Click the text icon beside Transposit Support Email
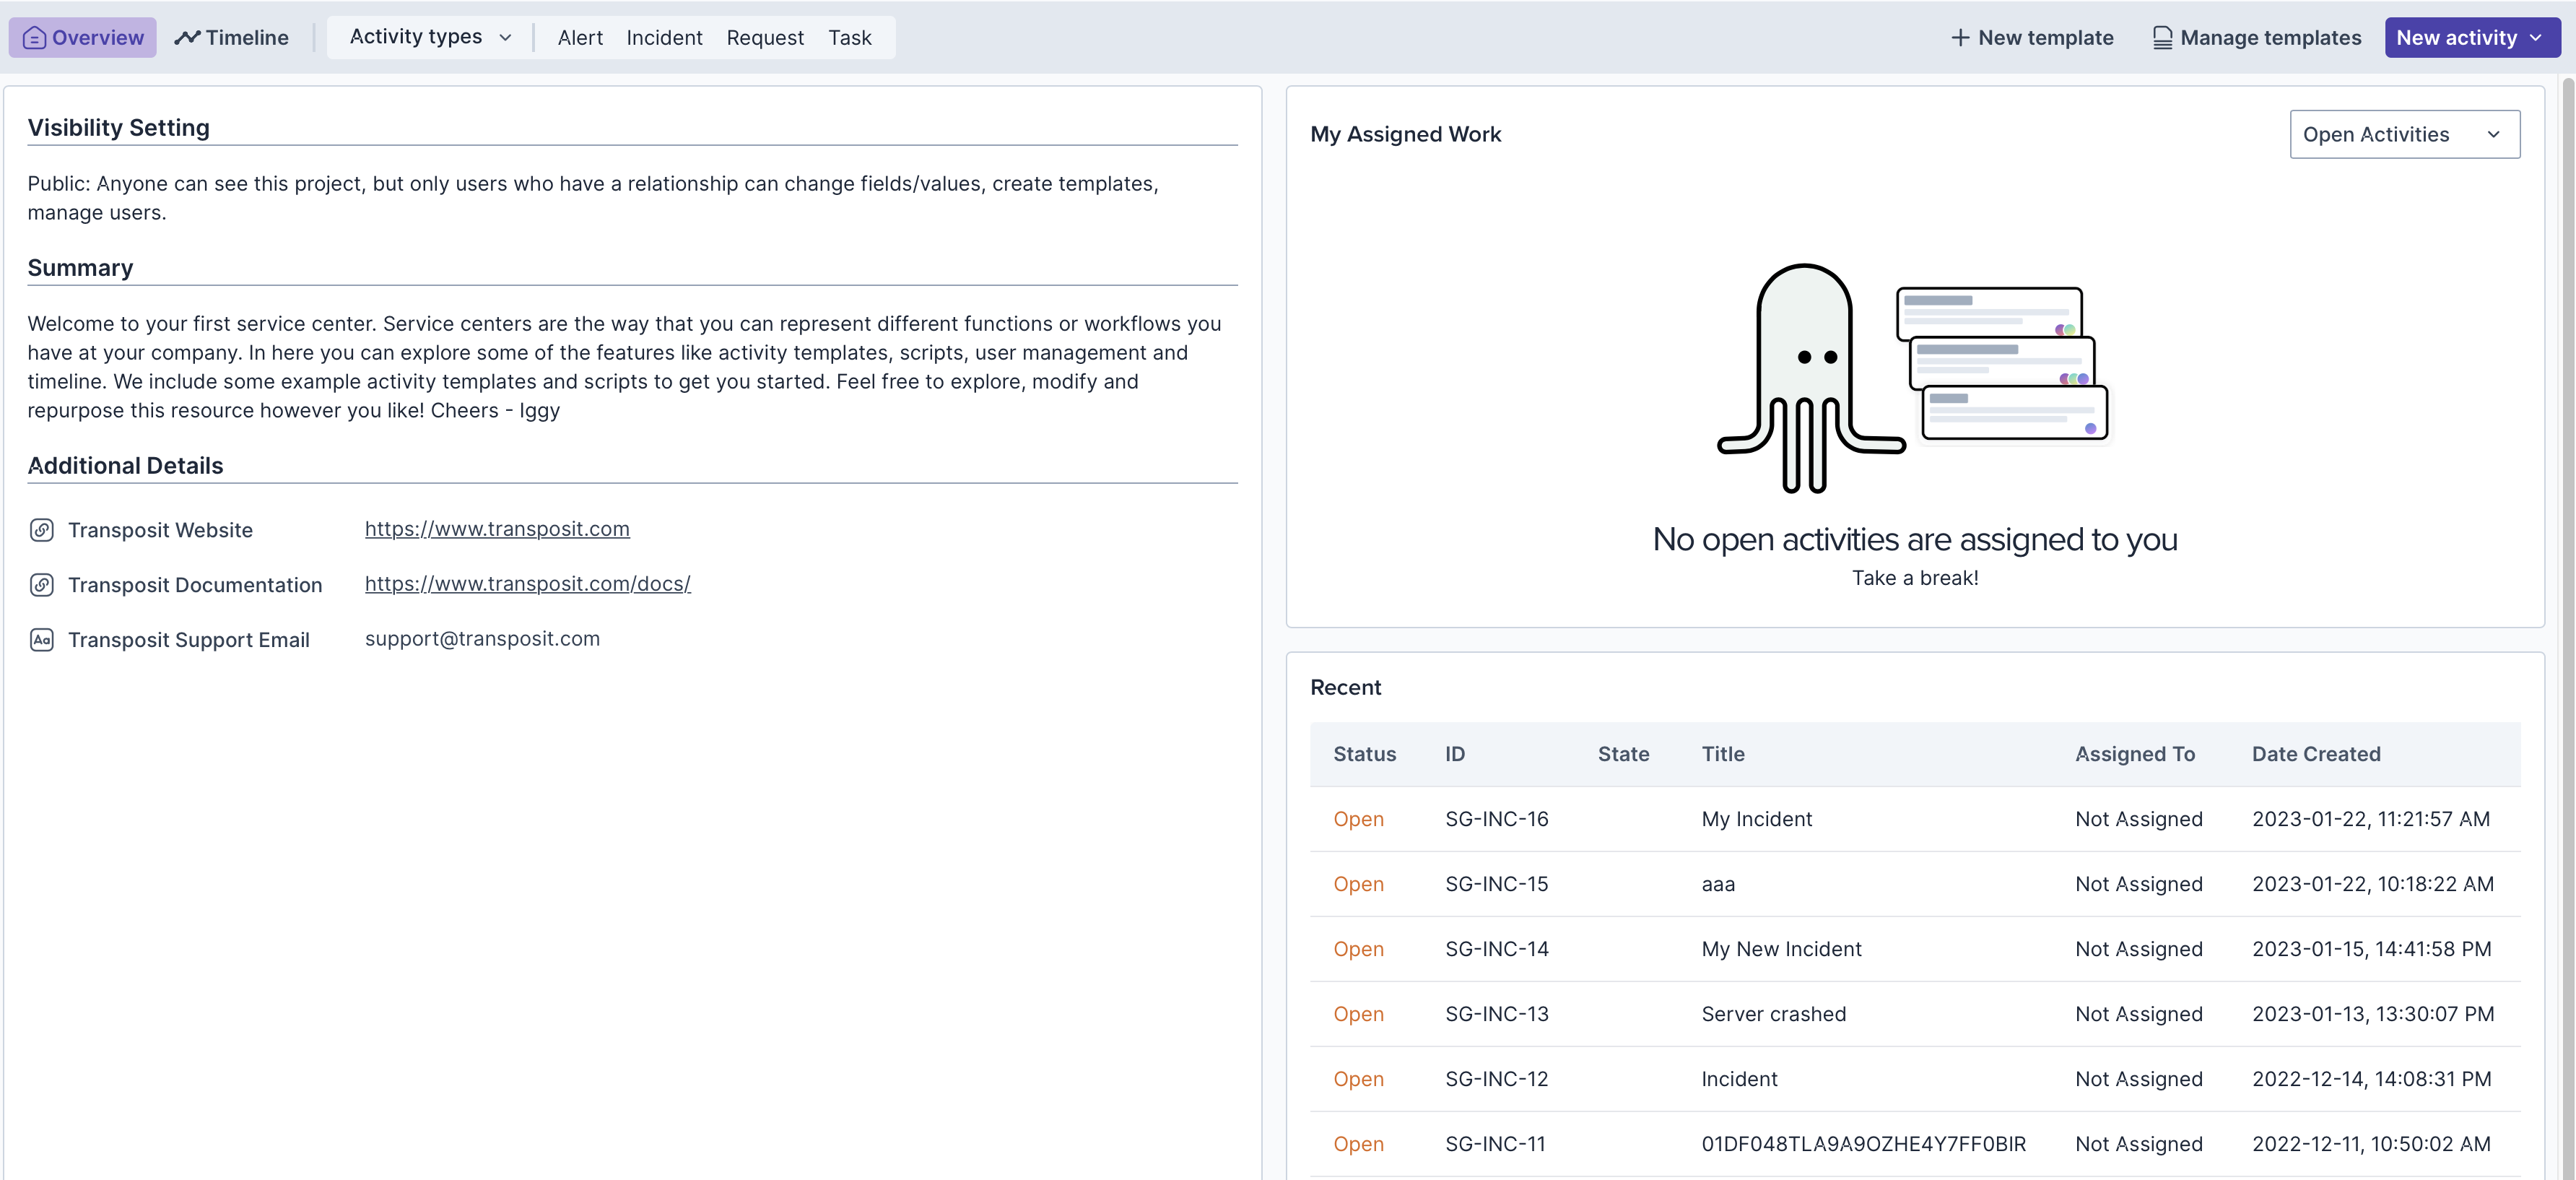 (x=41, y=640)
